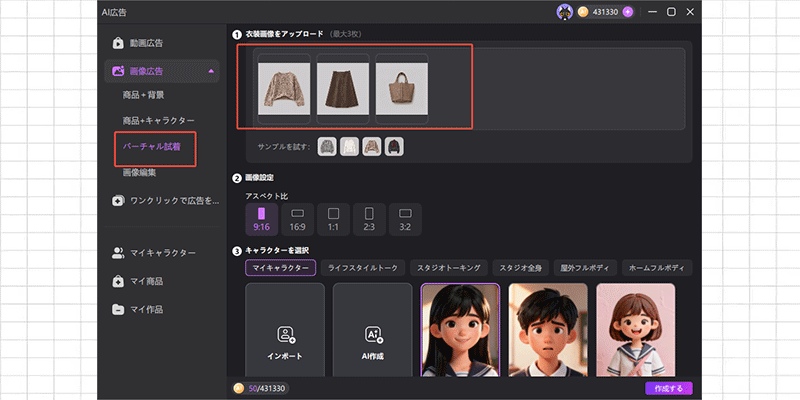The image size is (800, 400).
Task: Click the マイキャラクター people icon
Action: click(x=118, y=253)
